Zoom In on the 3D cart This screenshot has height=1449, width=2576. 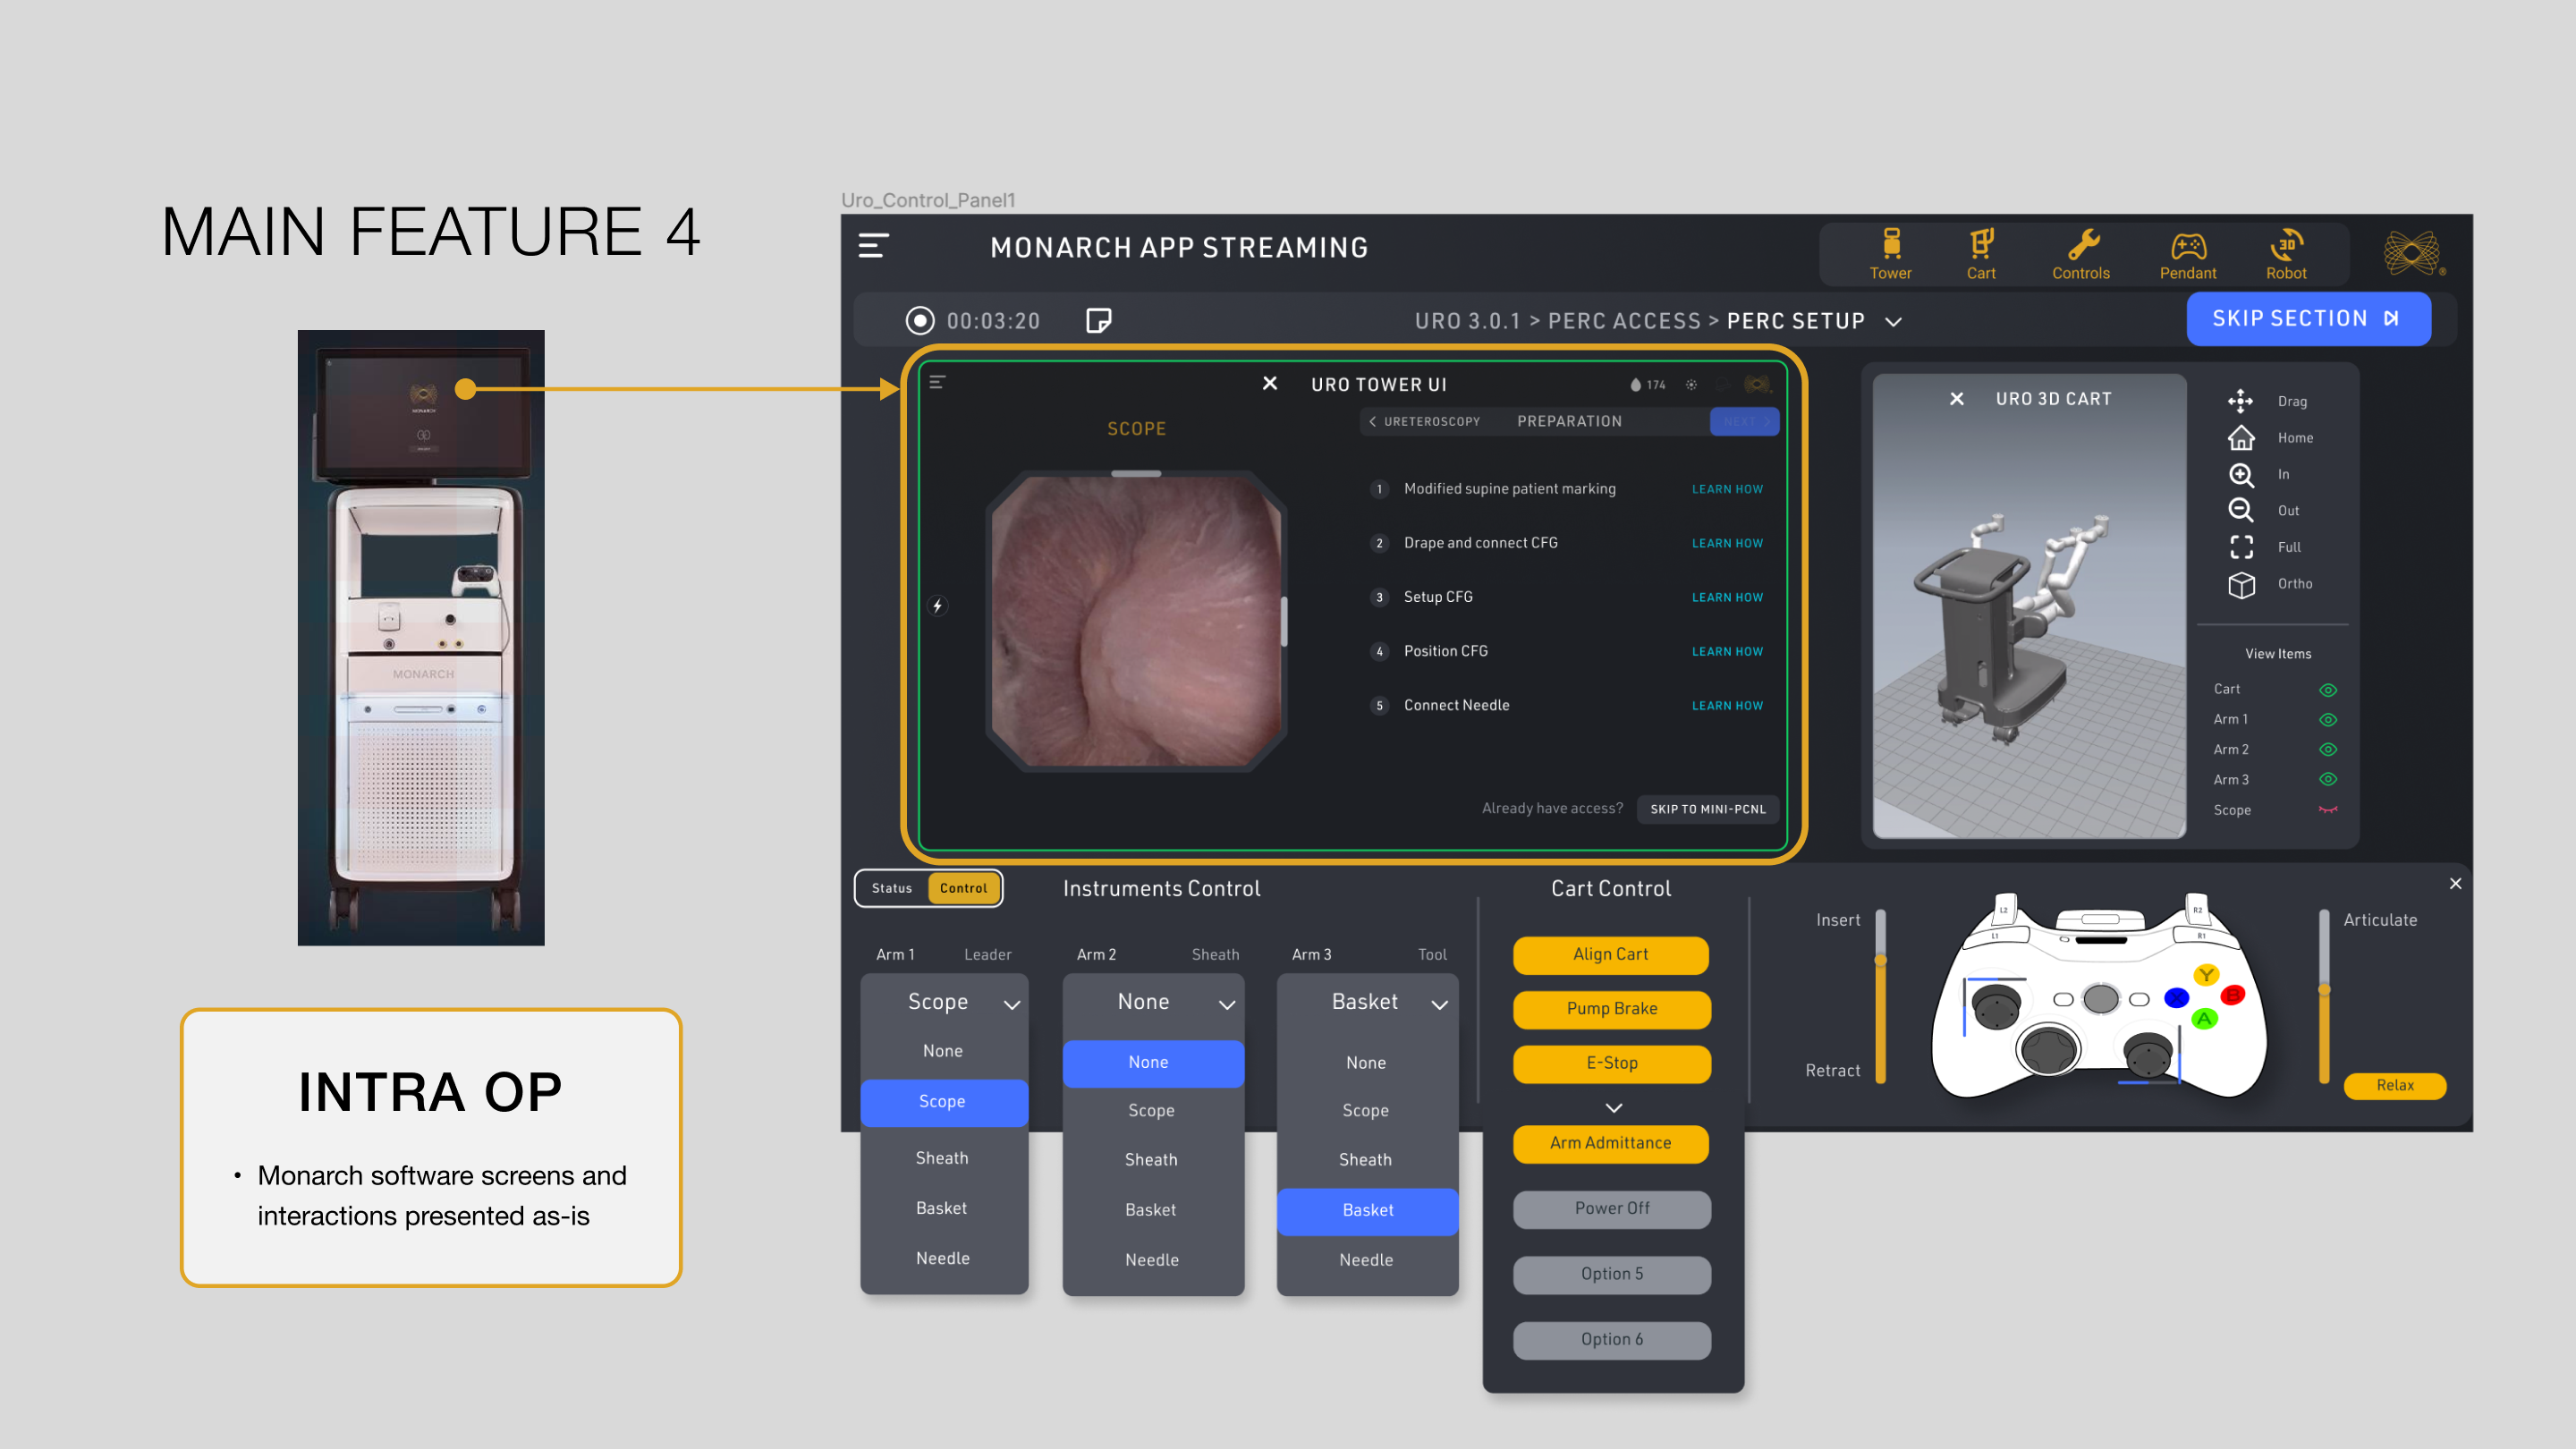(x=2240, y=474)
